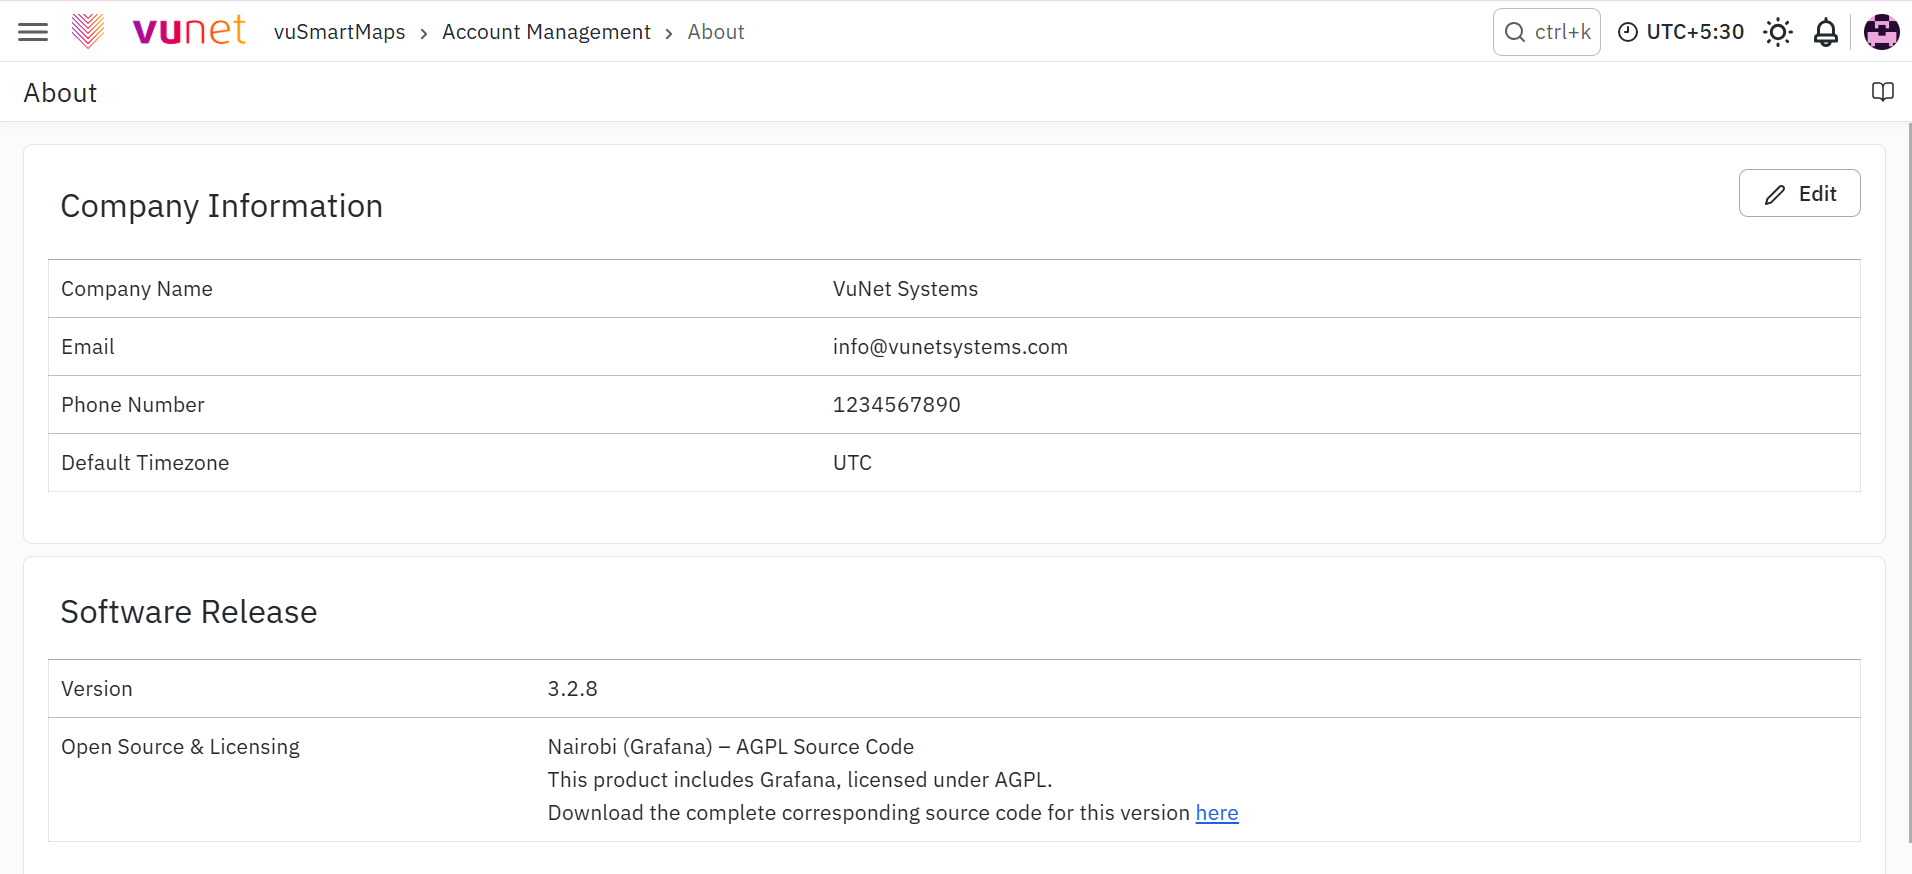Open the user profile avatar
Screen dimensions: 1912x874
1881,32
